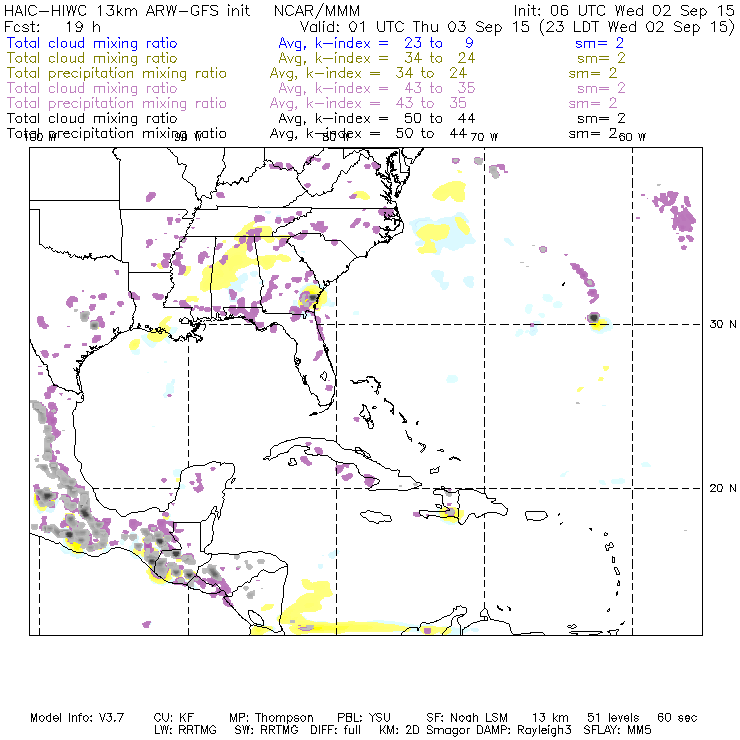Click the black "Total cloud mixing ratio" legend label
This screenshot has width=740, height=740.
[x=92, y=118]
